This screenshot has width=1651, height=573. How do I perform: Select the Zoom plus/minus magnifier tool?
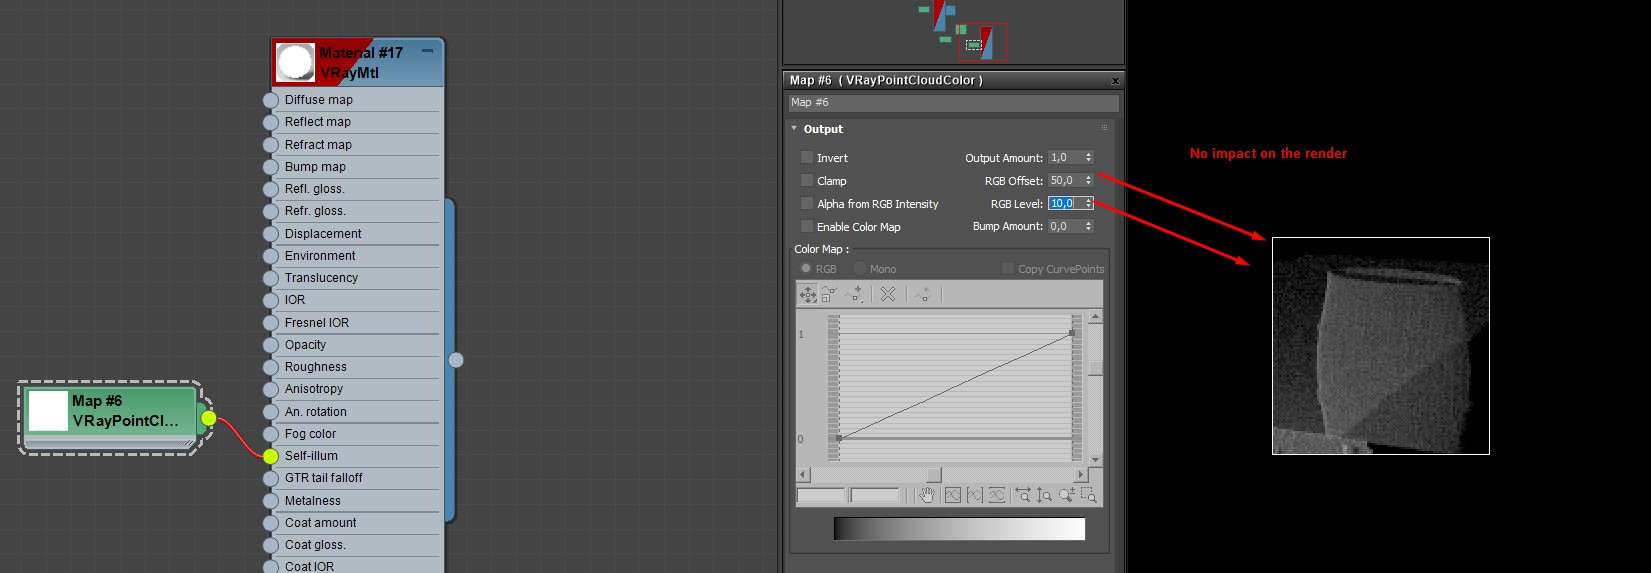click(x=1067, y=495)
